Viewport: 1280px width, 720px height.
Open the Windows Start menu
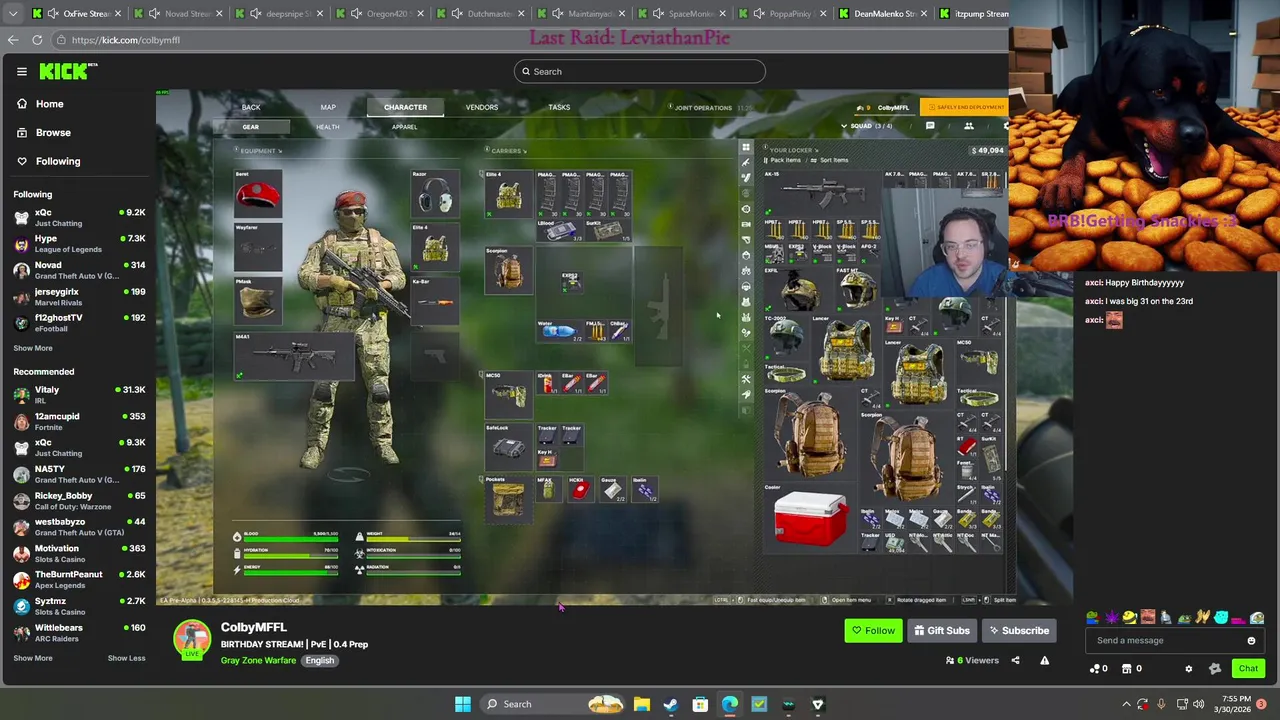462,705
